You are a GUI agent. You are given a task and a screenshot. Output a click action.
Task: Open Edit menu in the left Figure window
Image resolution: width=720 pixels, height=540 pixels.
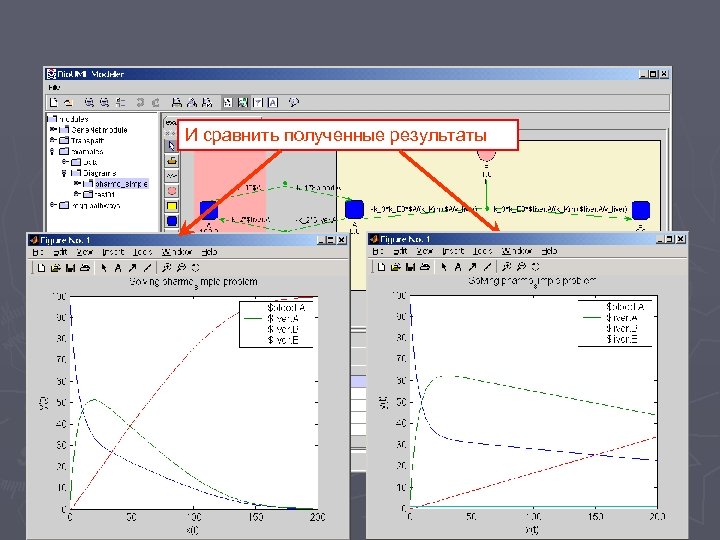tap(60, 252)
